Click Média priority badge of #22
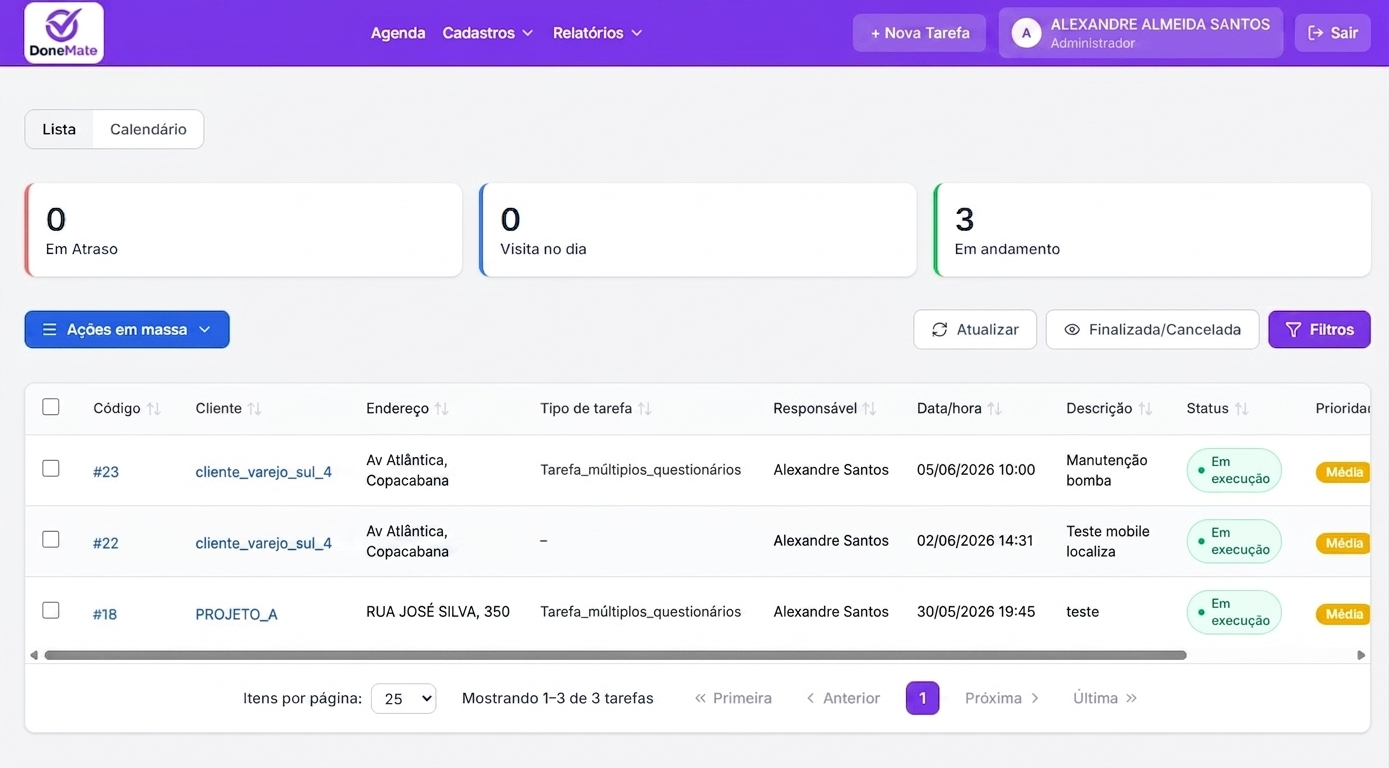Viewport: 1389px width, 768px height. click(x=1343, y=543)
